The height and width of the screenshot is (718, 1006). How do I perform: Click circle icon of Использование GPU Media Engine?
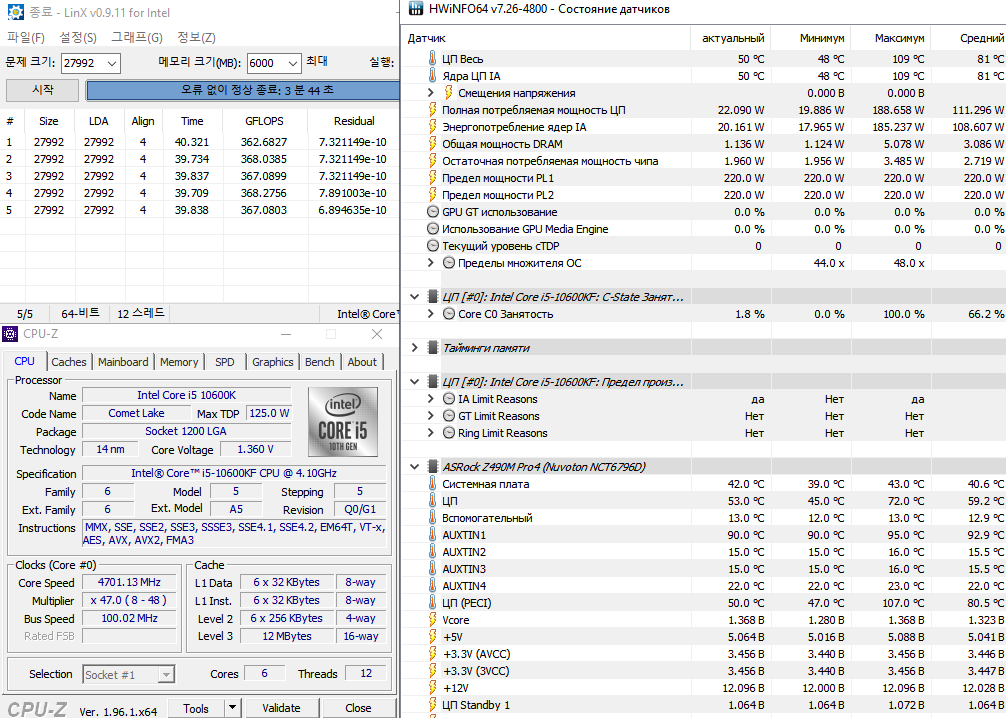[x=433, y=229]
